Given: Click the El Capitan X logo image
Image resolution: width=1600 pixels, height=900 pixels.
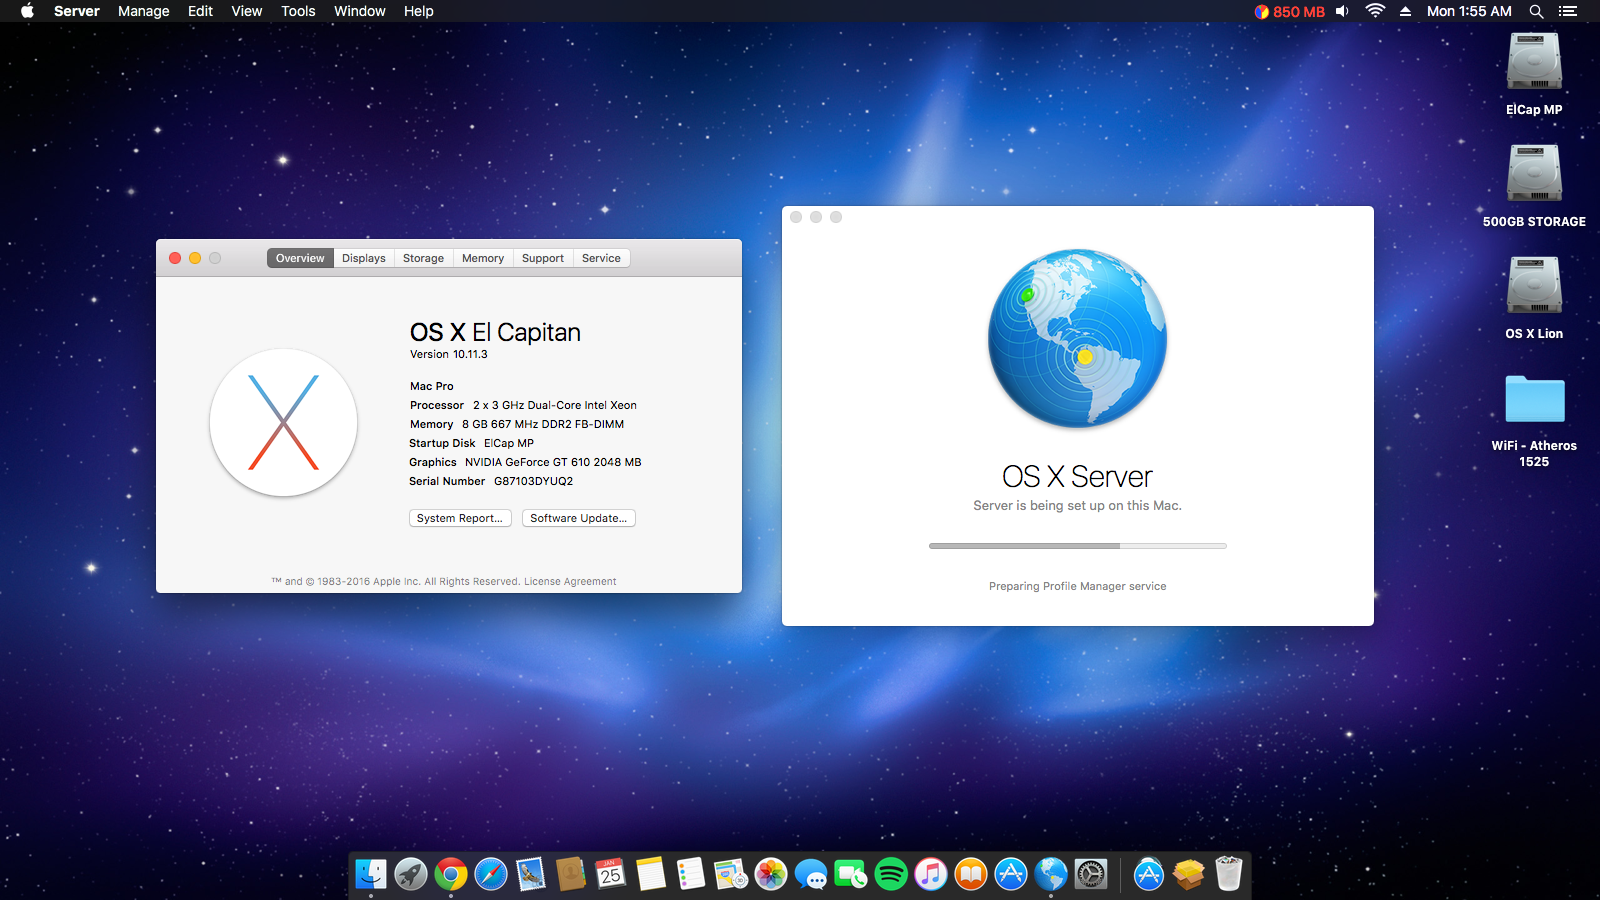Looking at the screenshot, I should click(x=283, y=422).
